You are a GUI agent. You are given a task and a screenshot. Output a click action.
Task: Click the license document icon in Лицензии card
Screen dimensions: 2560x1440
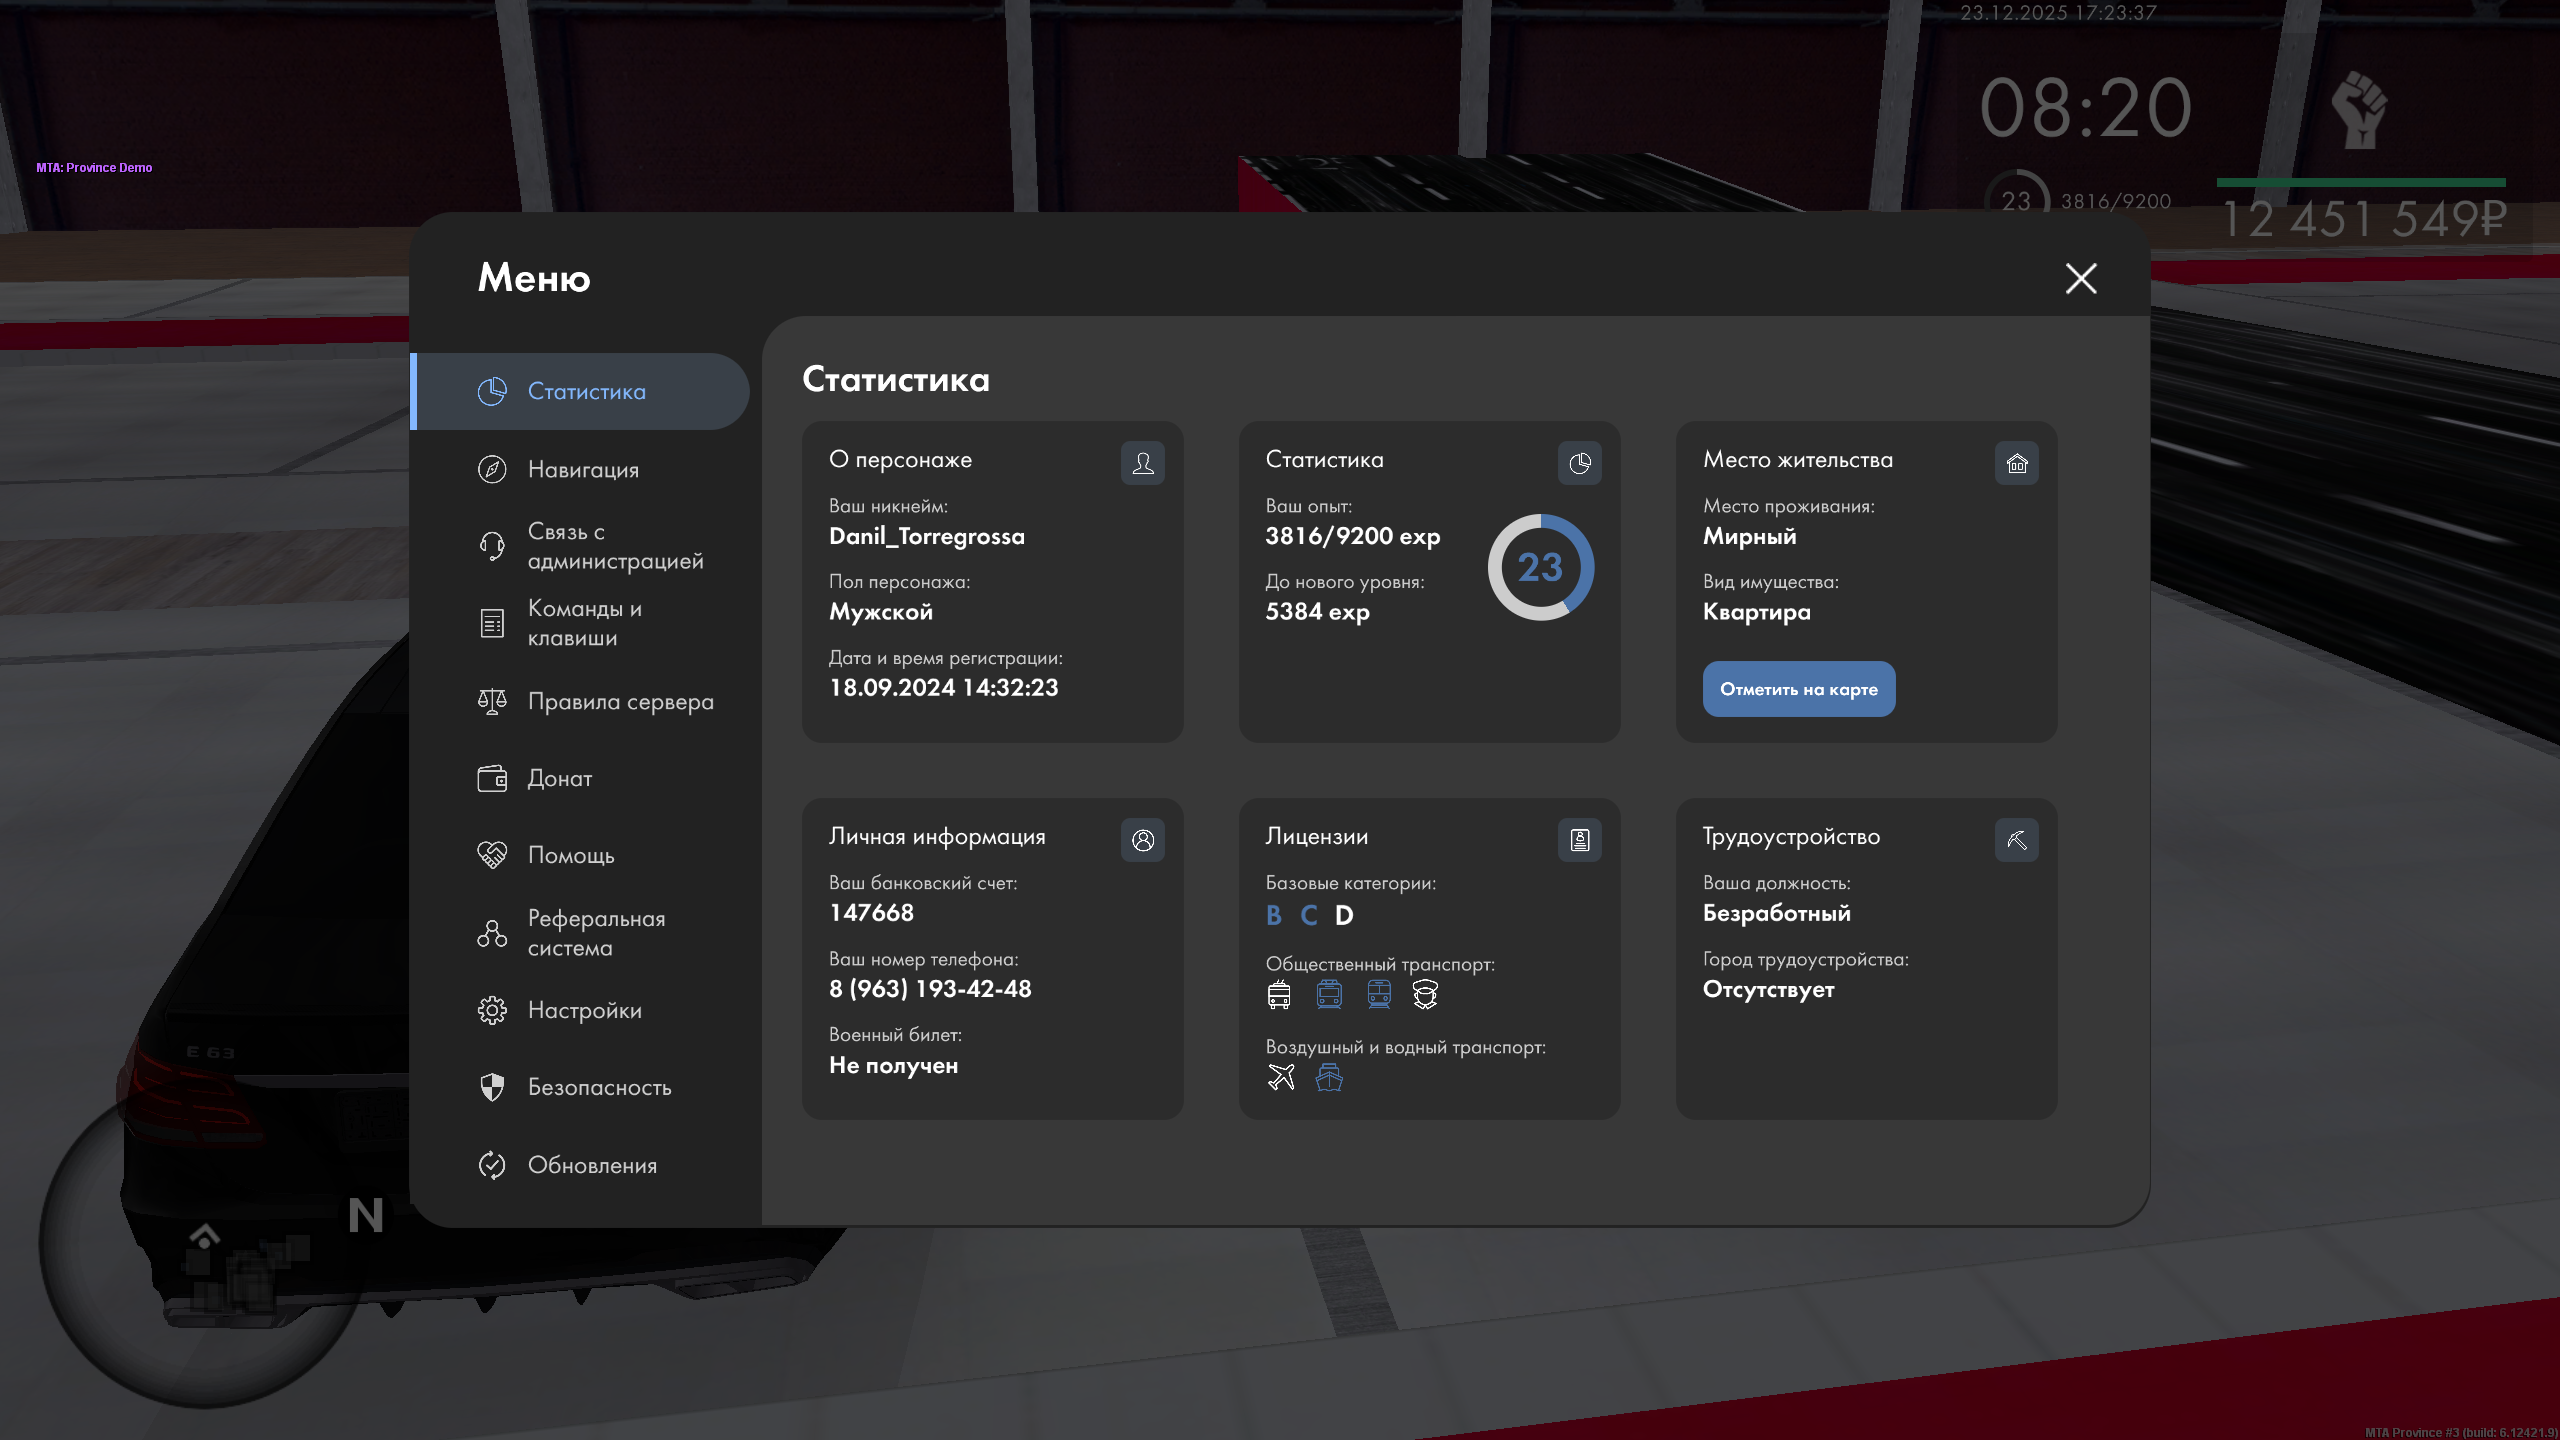[x=1579, y=840]
